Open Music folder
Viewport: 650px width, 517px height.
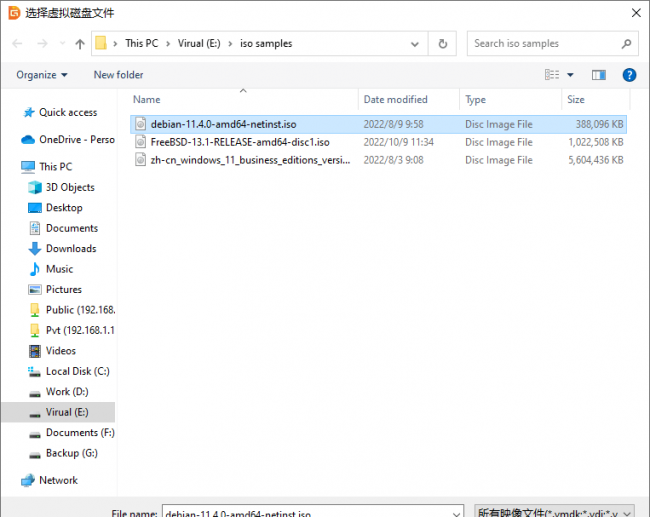(x=59, y=269)
